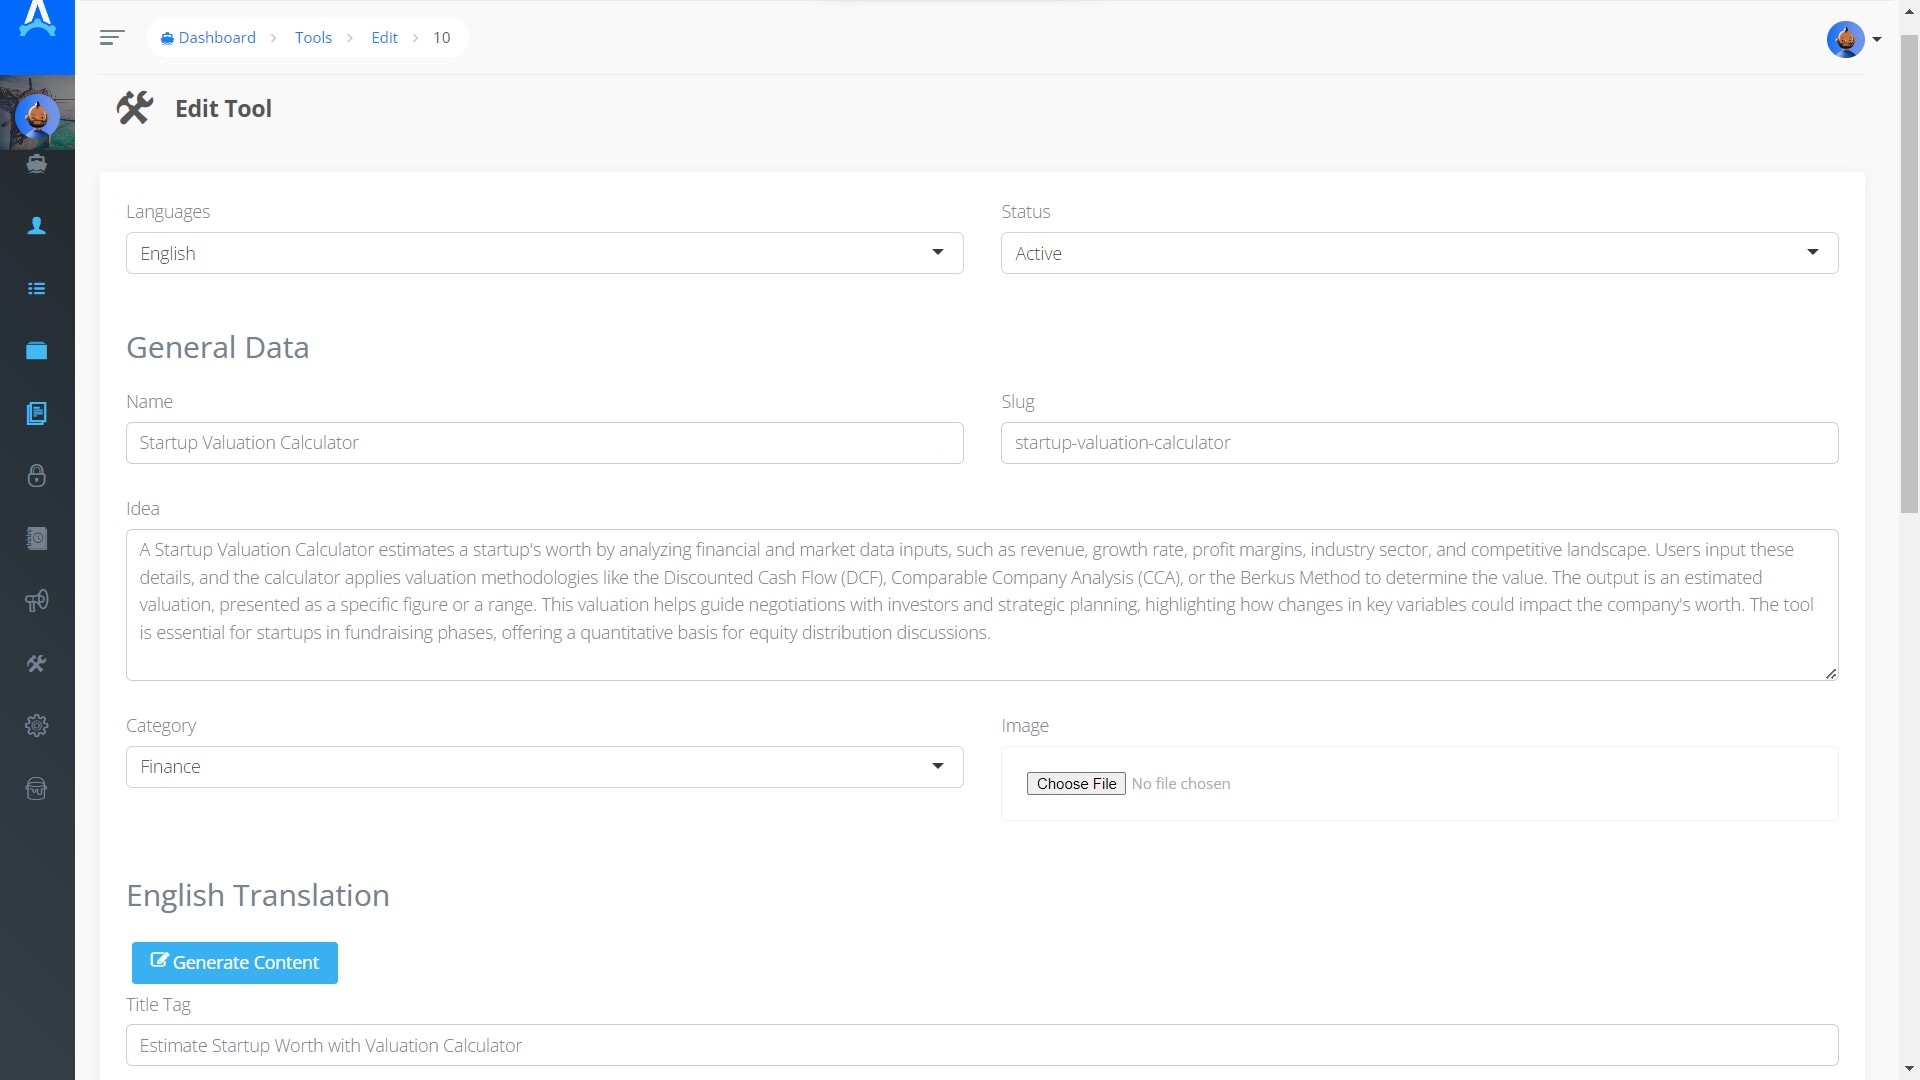Click the user profile sidebar icon
This screenshot has height=1080, width=1920.
(37, 226)
